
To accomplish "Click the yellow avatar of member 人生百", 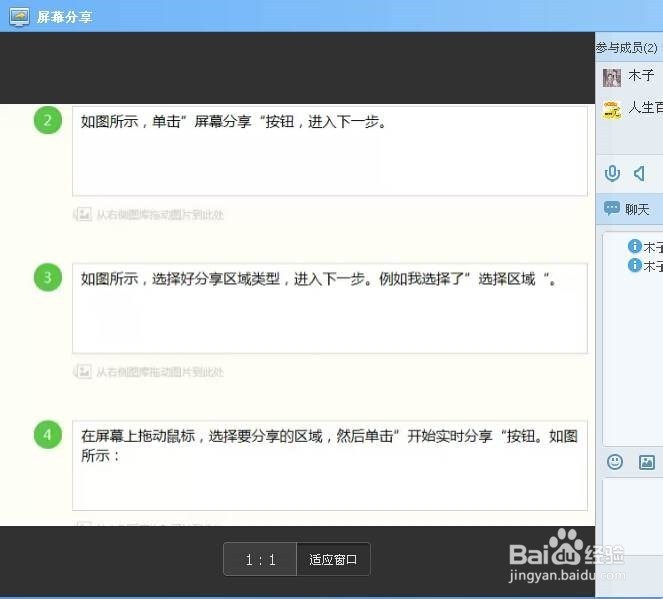I will pyautogui.click(x=612, y=110).
